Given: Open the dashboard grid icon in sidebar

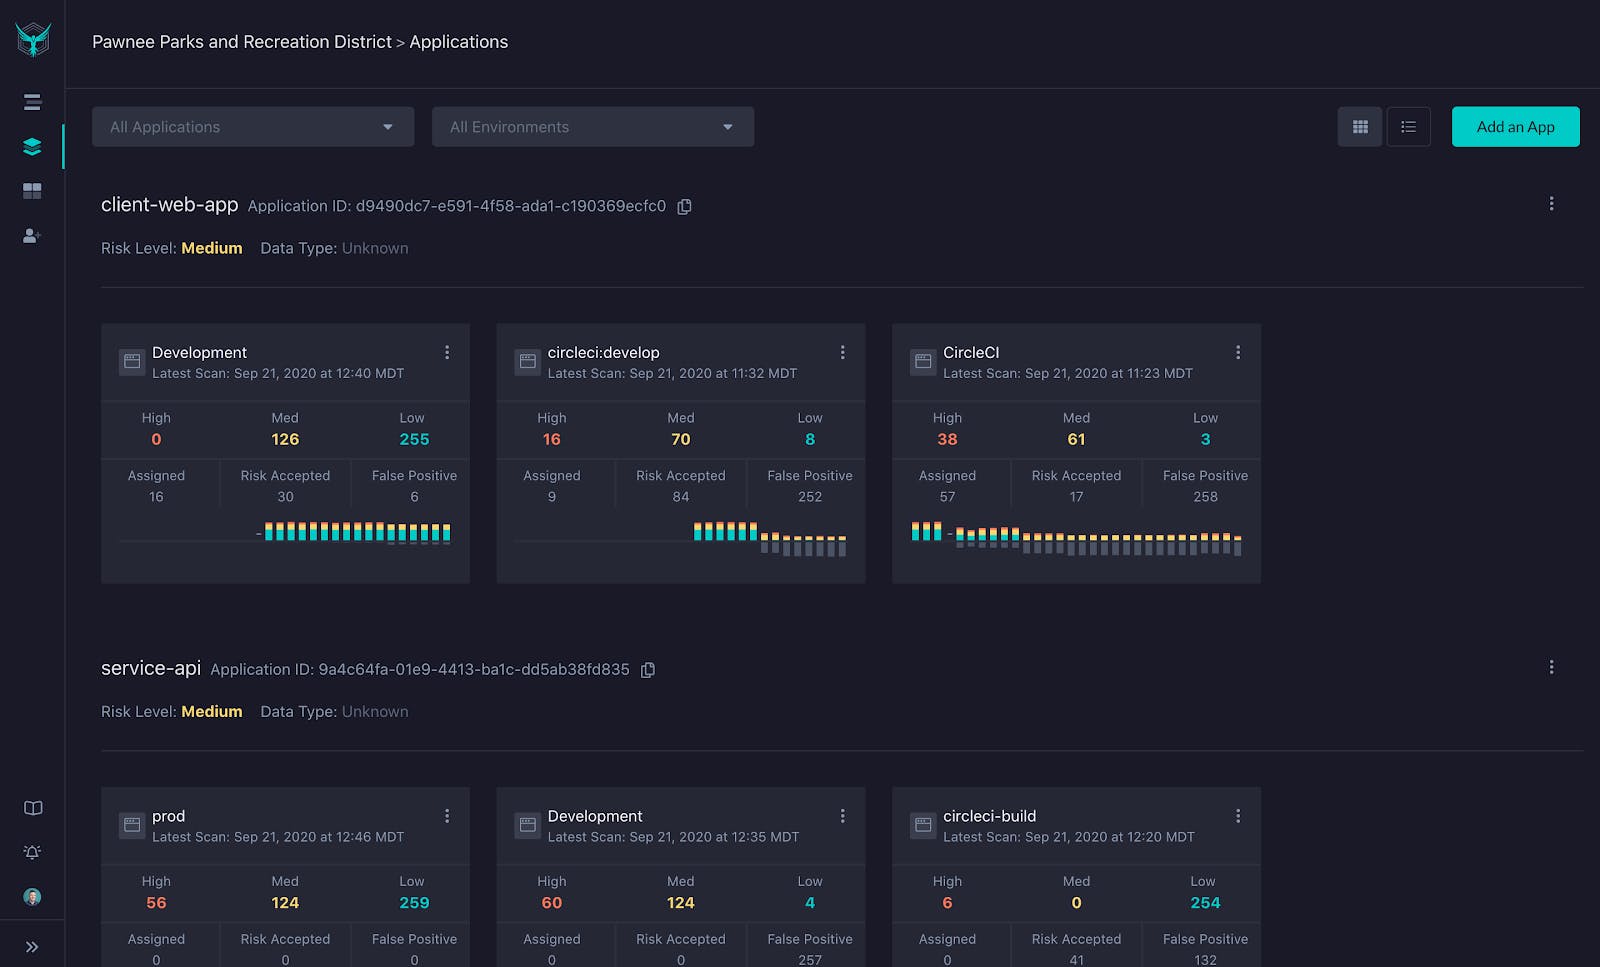Looking at the screenshot, I should click(x=32, y=191).
